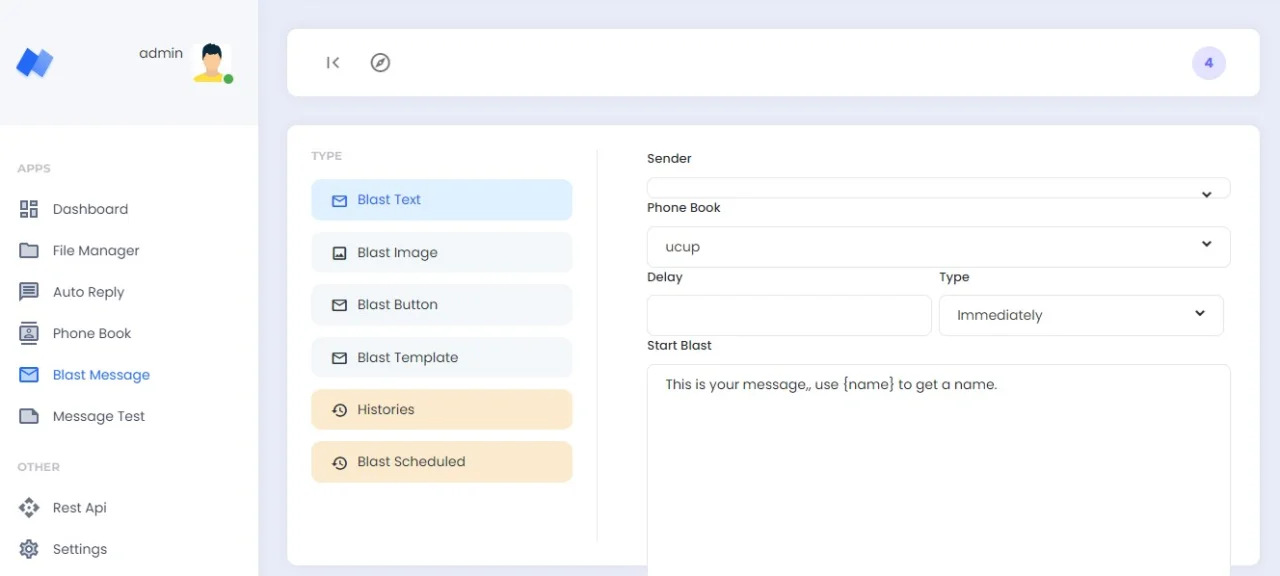The height and width of the screenshot is (576, 1280).
Task: Click the Blast Message envelope icon
Action: click(x=29, y=375)
